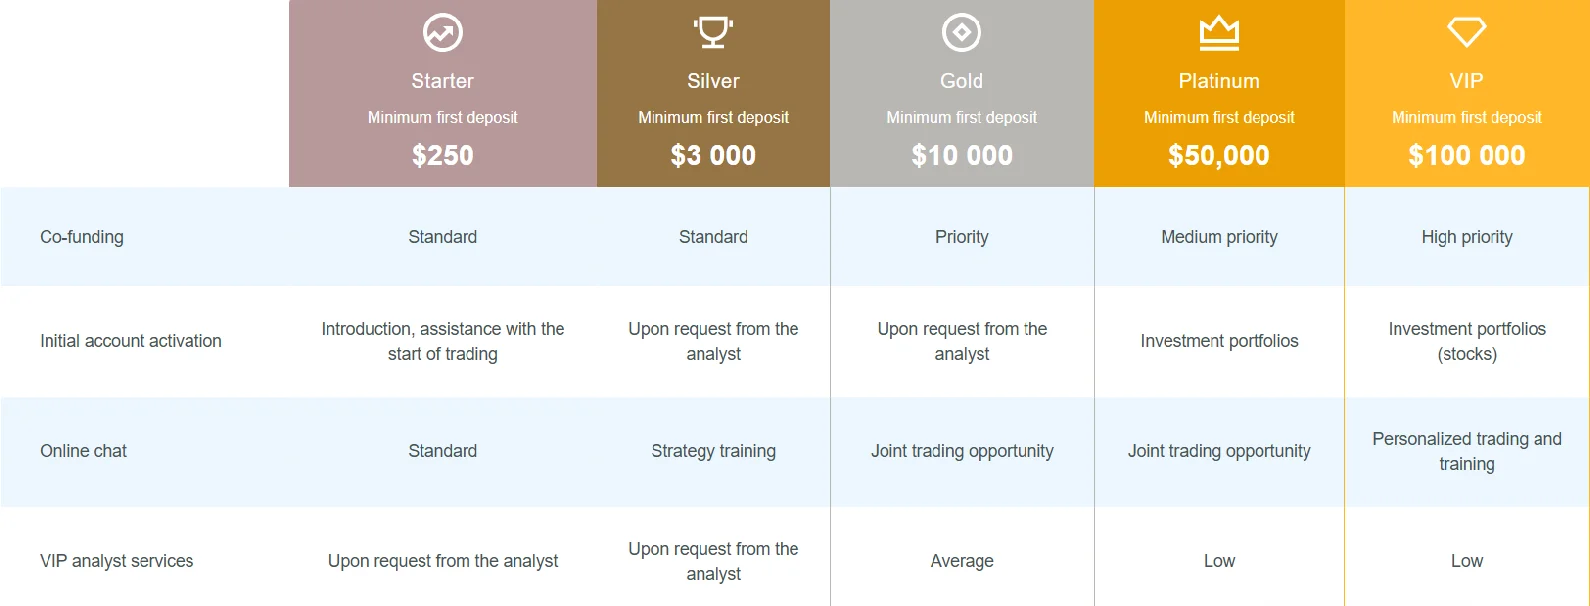1590x606 pixels.
Task: Click the $50,000 deposit amount
Action: coord(1219,155)
